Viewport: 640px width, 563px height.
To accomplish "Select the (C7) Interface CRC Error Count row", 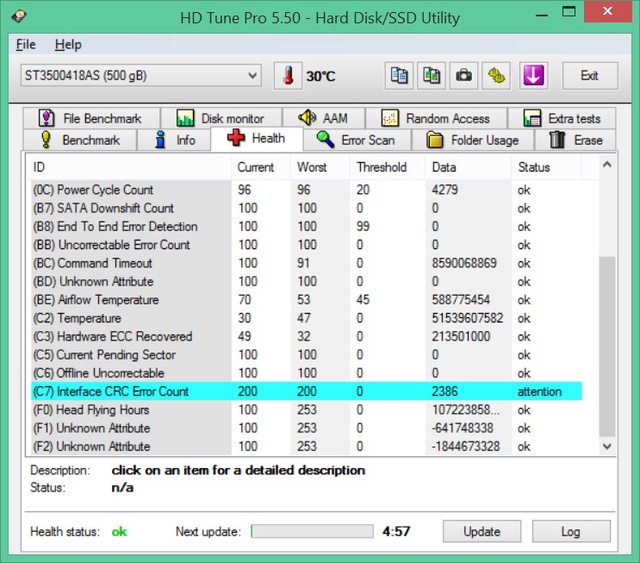I will pos(306,391).
